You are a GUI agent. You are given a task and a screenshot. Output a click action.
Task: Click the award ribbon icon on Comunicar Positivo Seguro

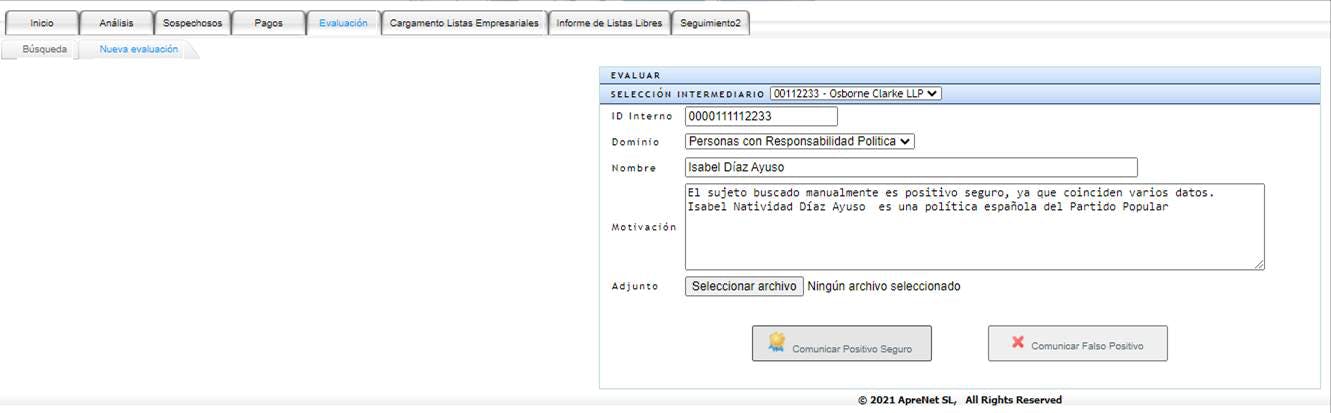(777, 342)
